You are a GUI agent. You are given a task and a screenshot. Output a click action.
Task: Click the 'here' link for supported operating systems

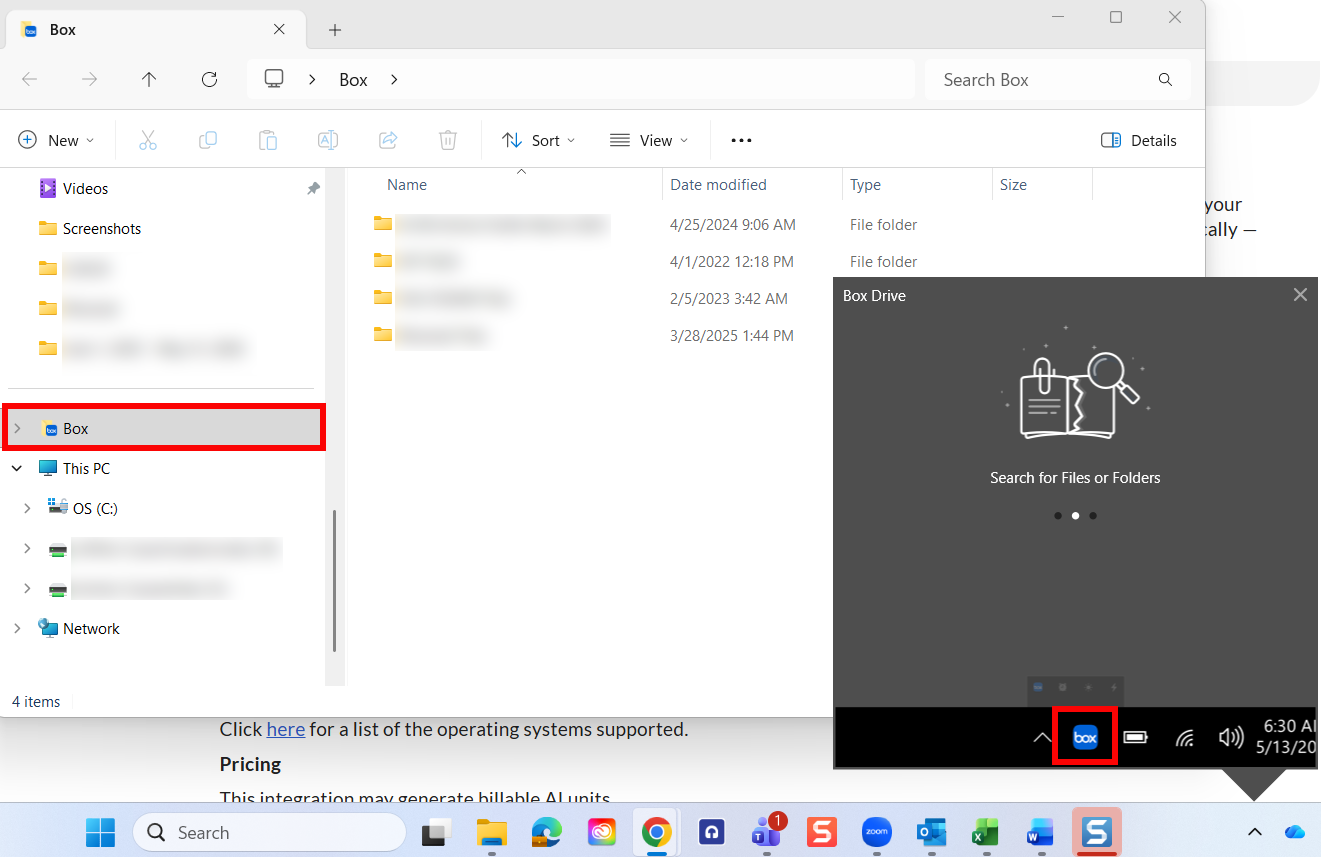[285, 729]
